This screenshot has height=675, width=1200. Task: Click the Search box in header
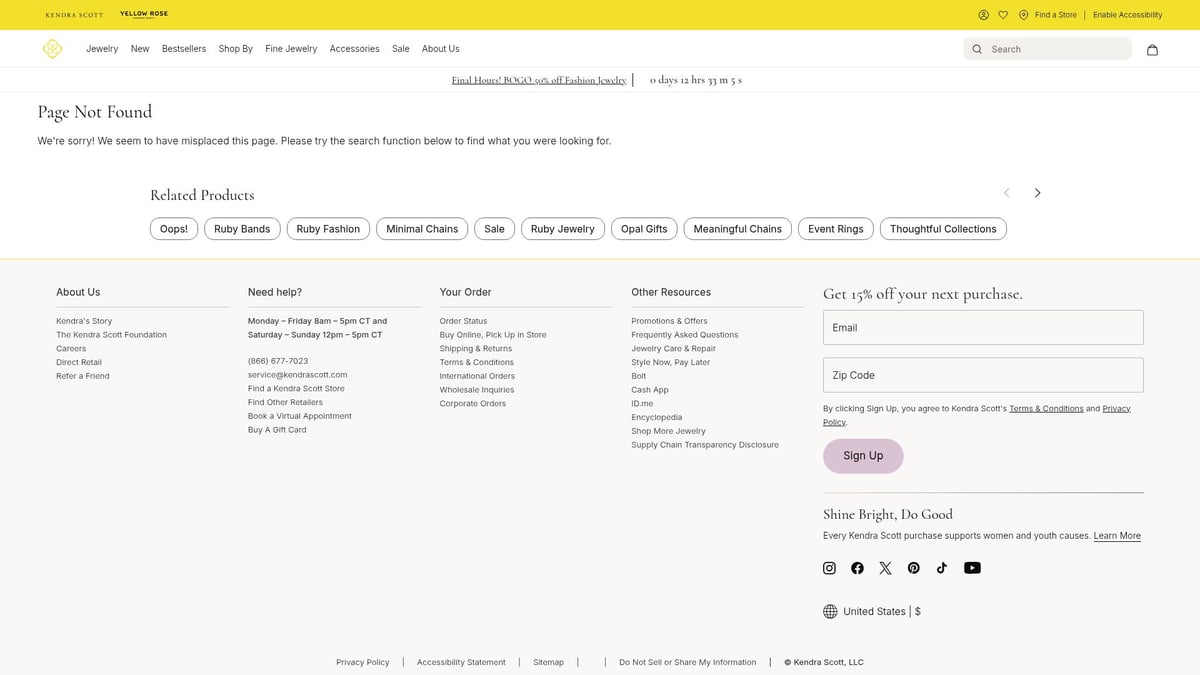point(1055,49)
